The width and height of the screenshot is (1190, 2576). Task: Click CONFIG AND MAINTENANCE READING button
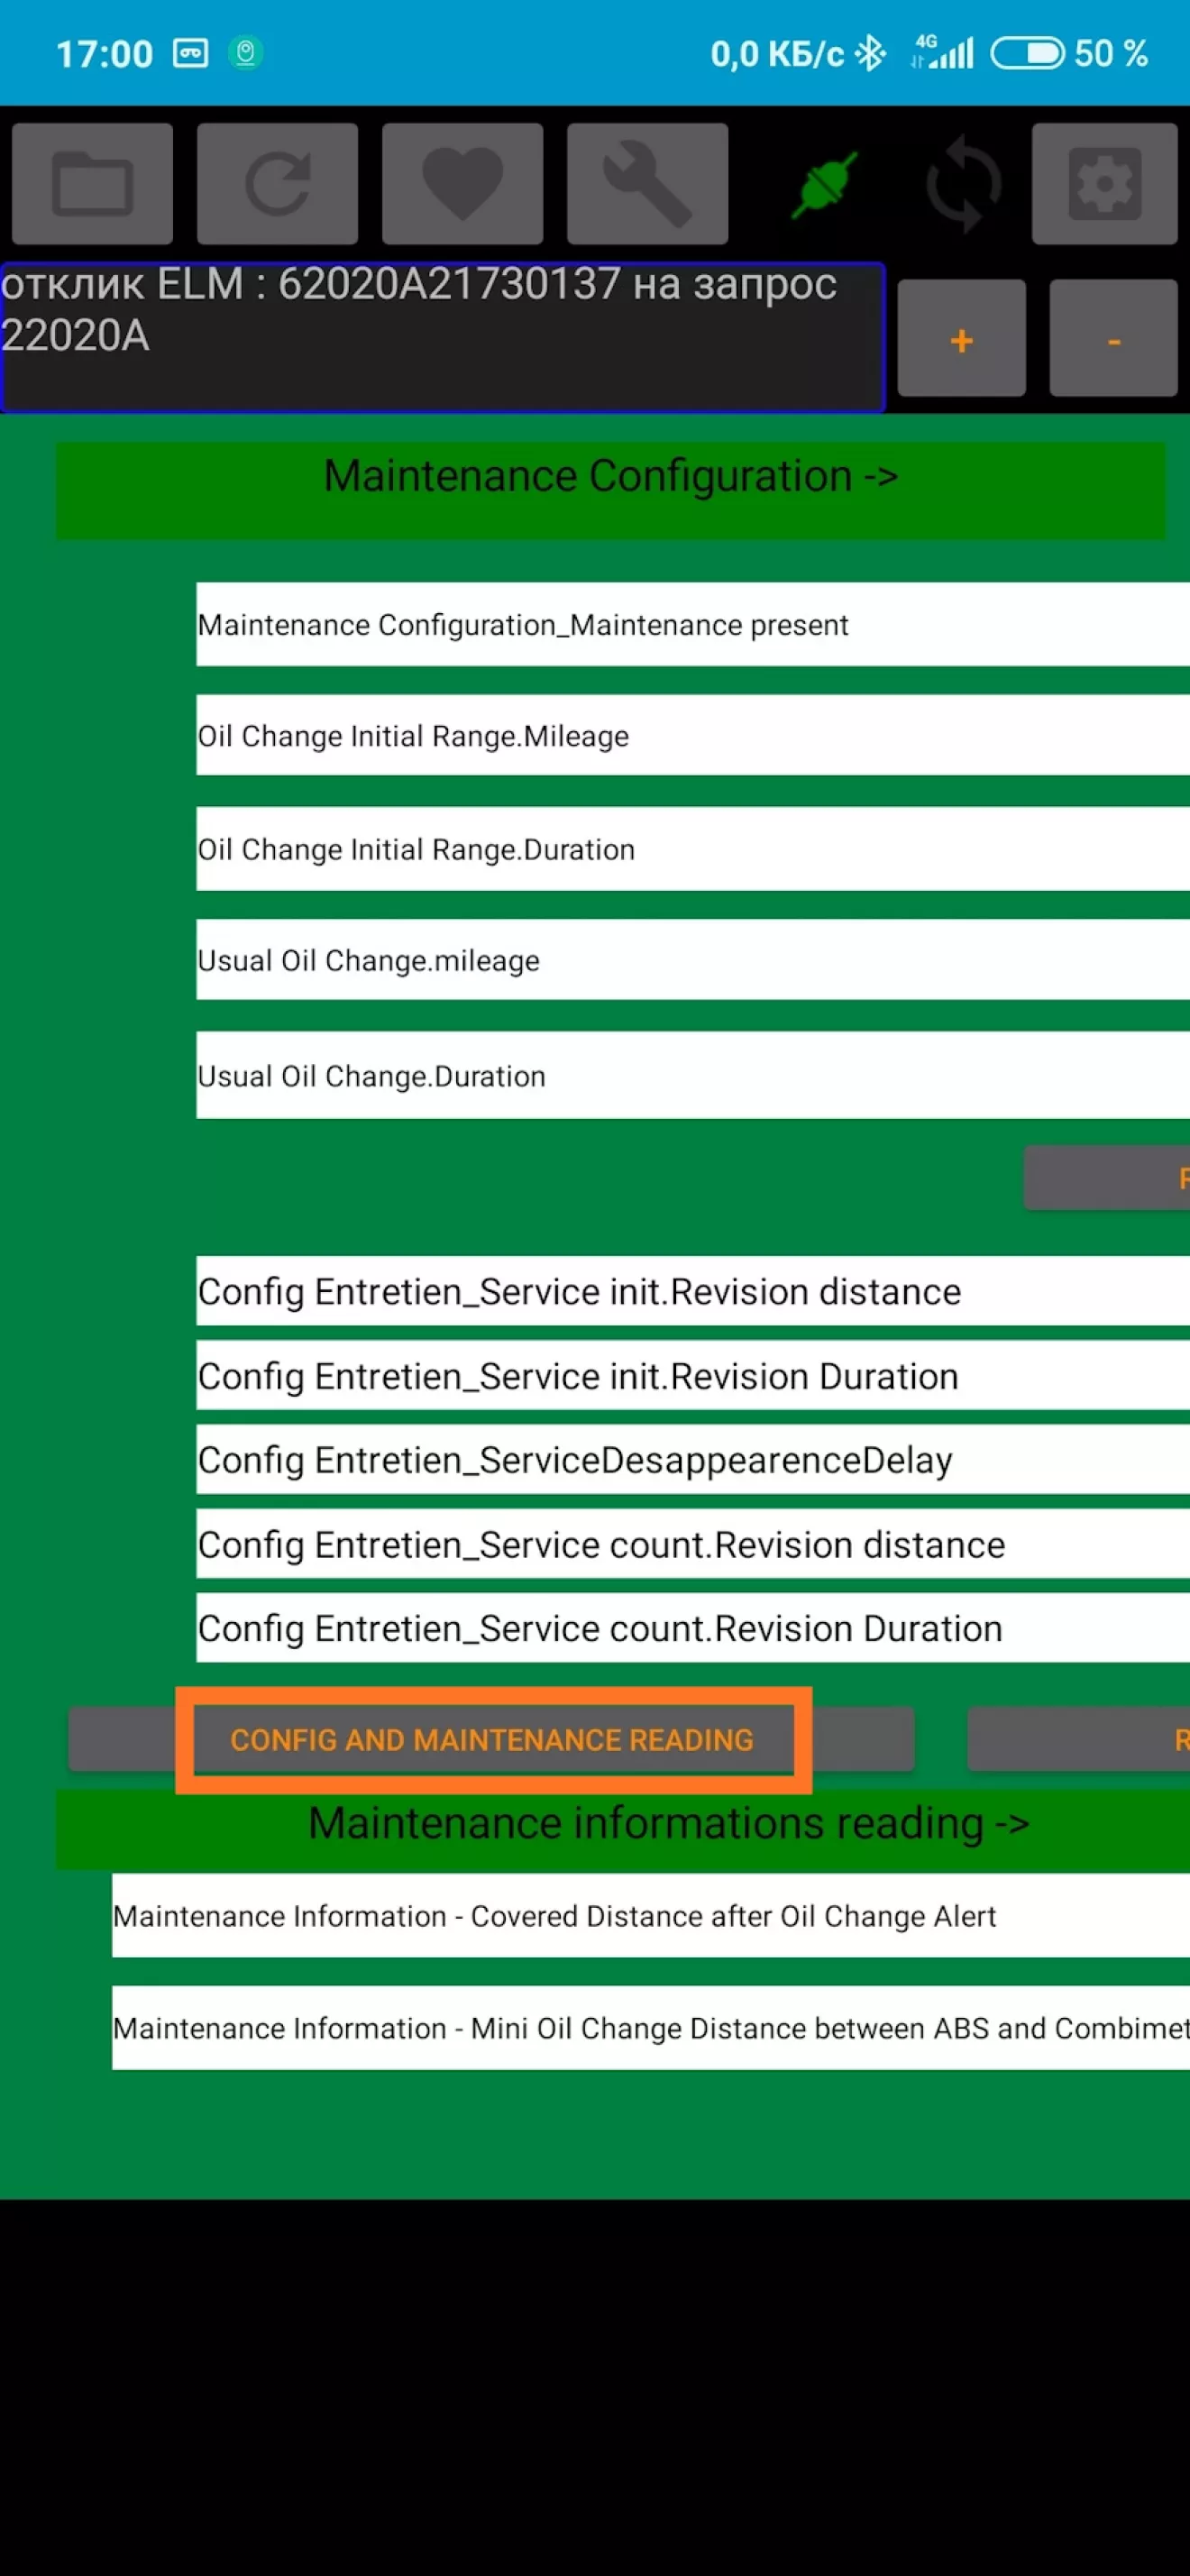click(x=491, y=1740)
